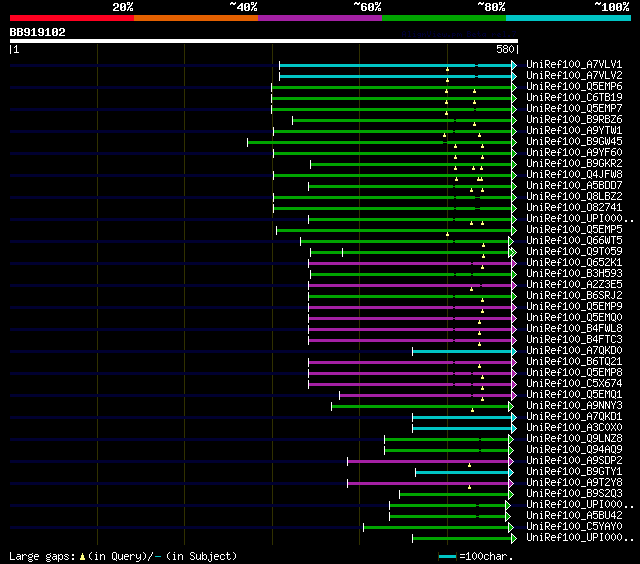
Task: Select label UniRef100_Q94AQ9
Action: coord(574,450)
